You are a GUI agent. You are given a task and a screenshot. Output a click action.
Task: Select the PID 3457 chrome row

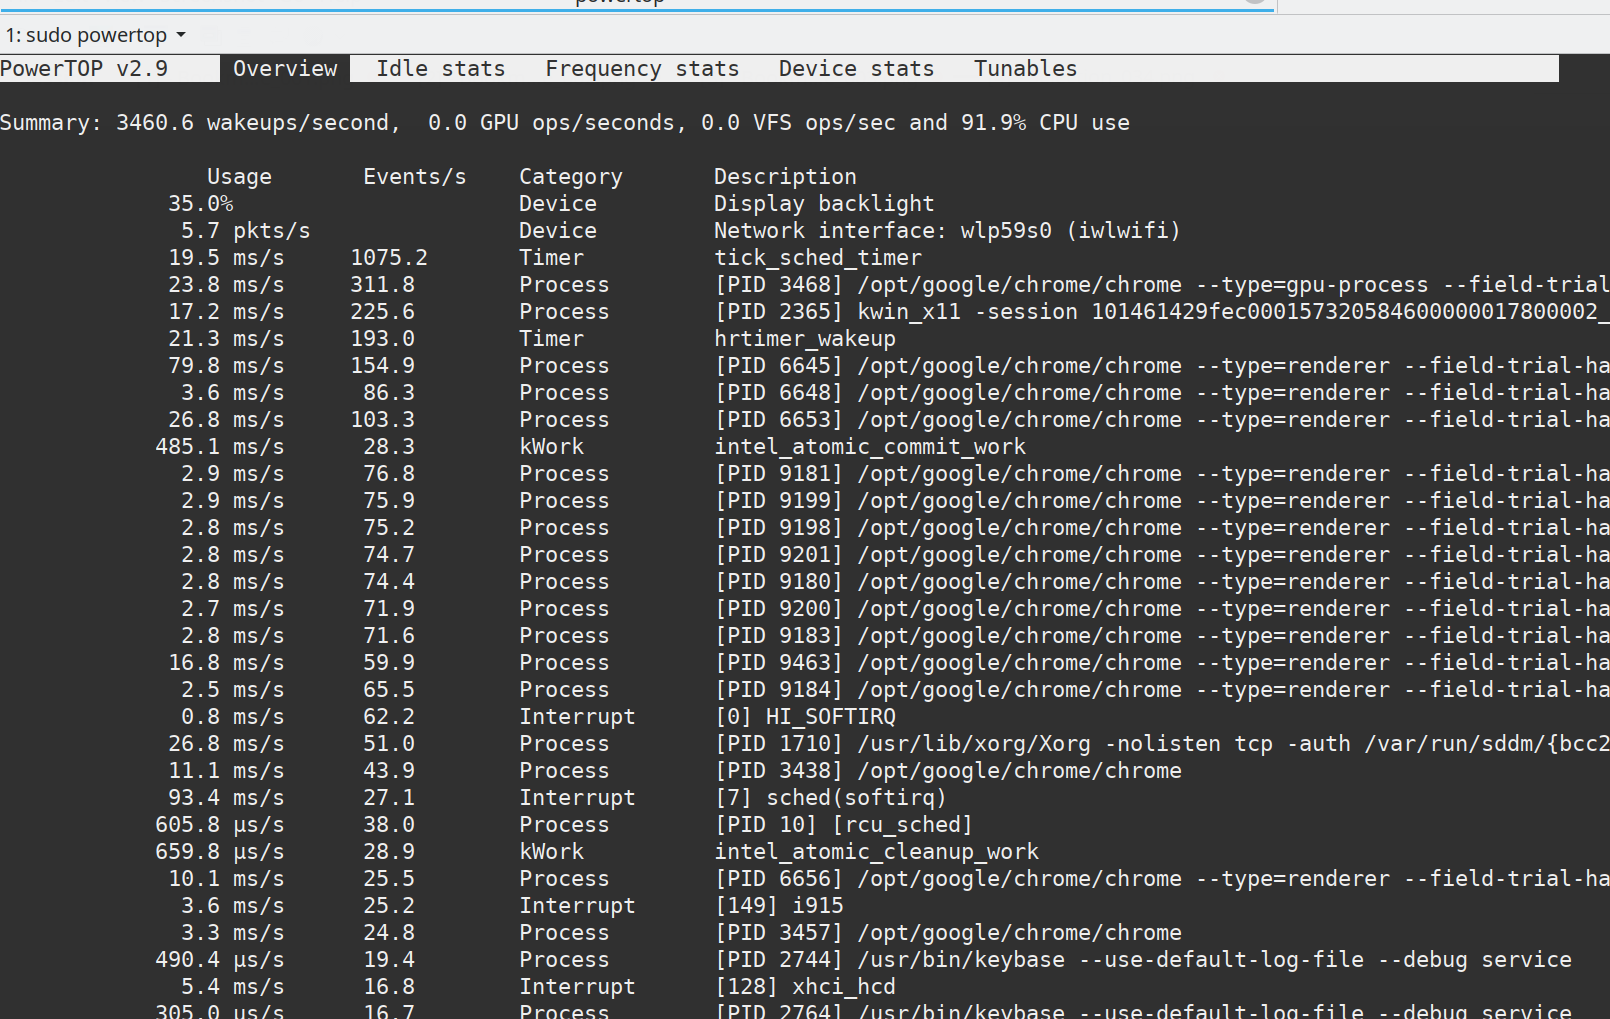(x=805, y=932)
